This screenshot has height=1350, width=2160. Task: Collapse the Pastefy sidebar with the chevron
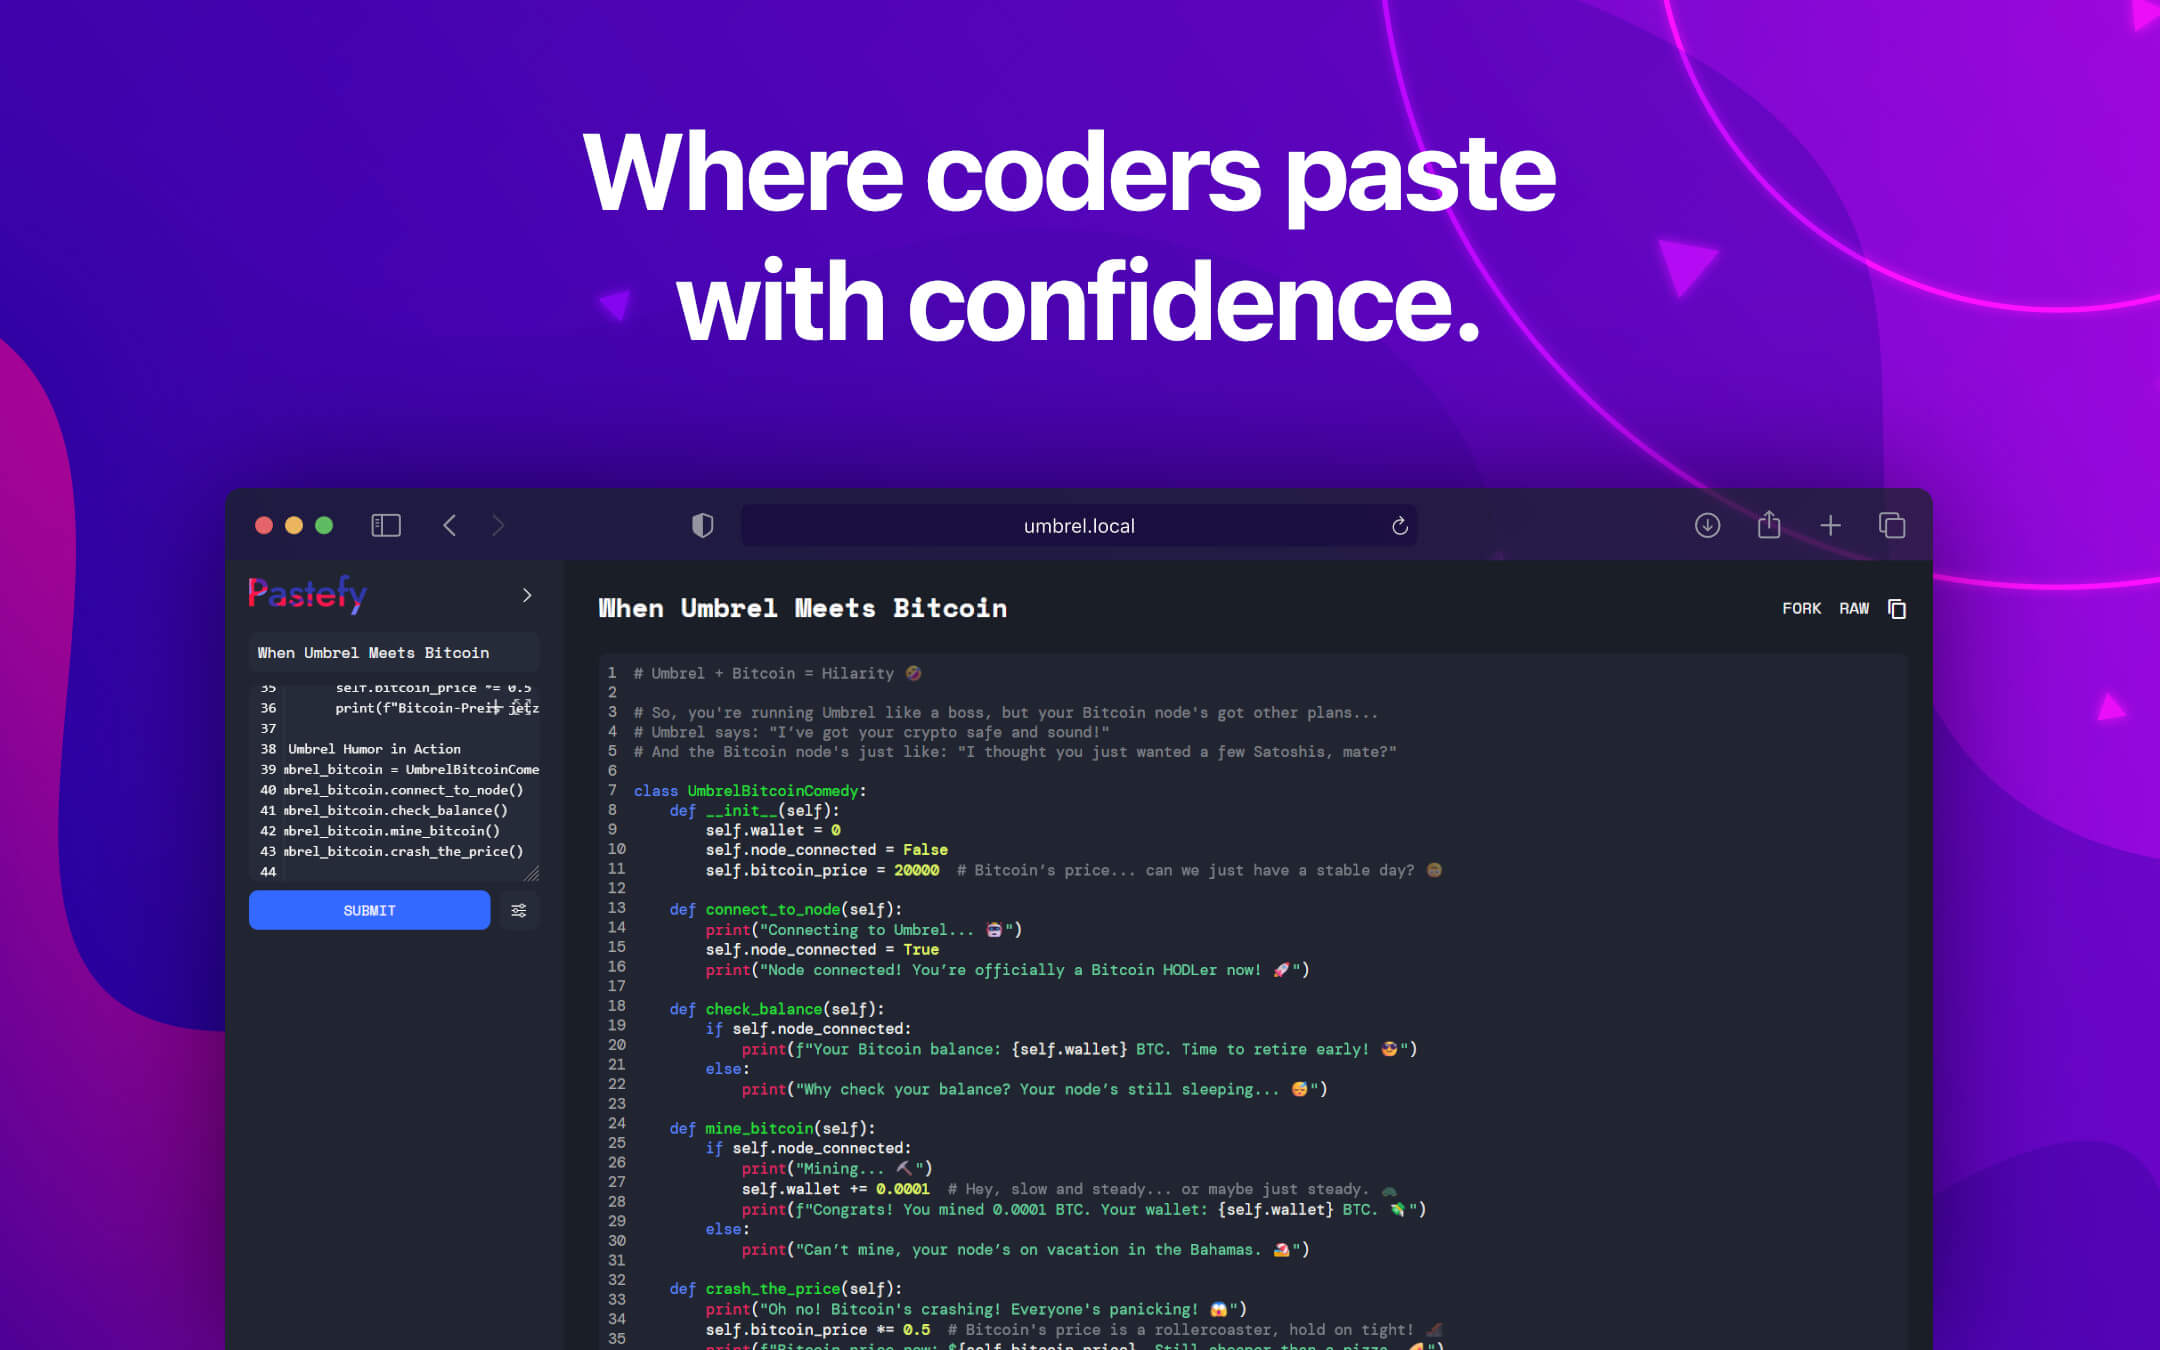tap(527, 594)
